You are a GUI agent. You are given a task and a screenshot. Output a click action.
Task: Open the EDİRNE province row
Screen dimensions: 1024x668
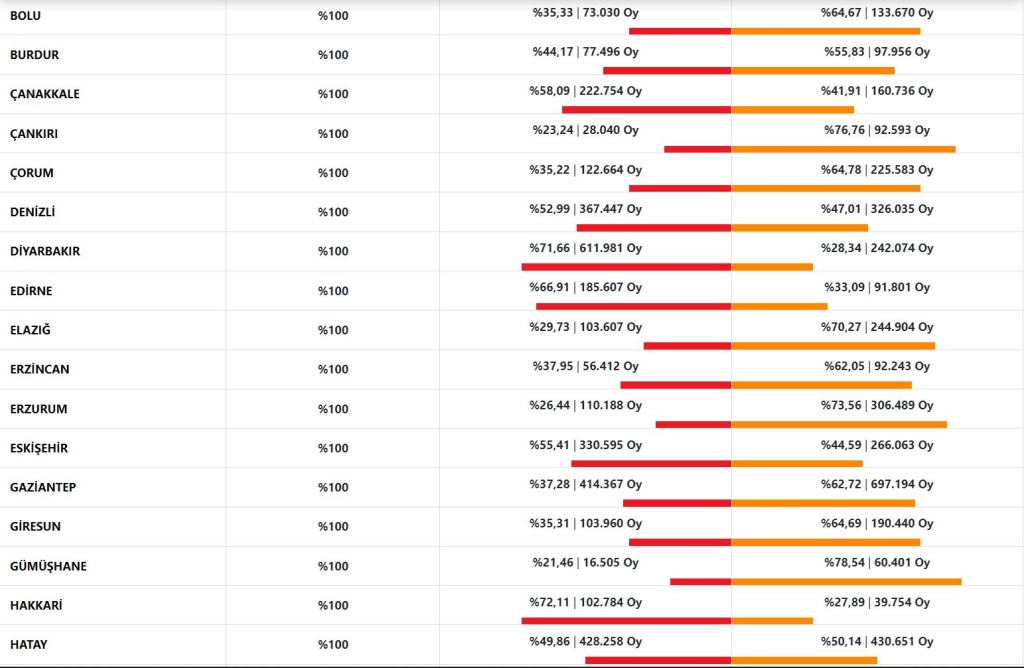click(31, 291)
